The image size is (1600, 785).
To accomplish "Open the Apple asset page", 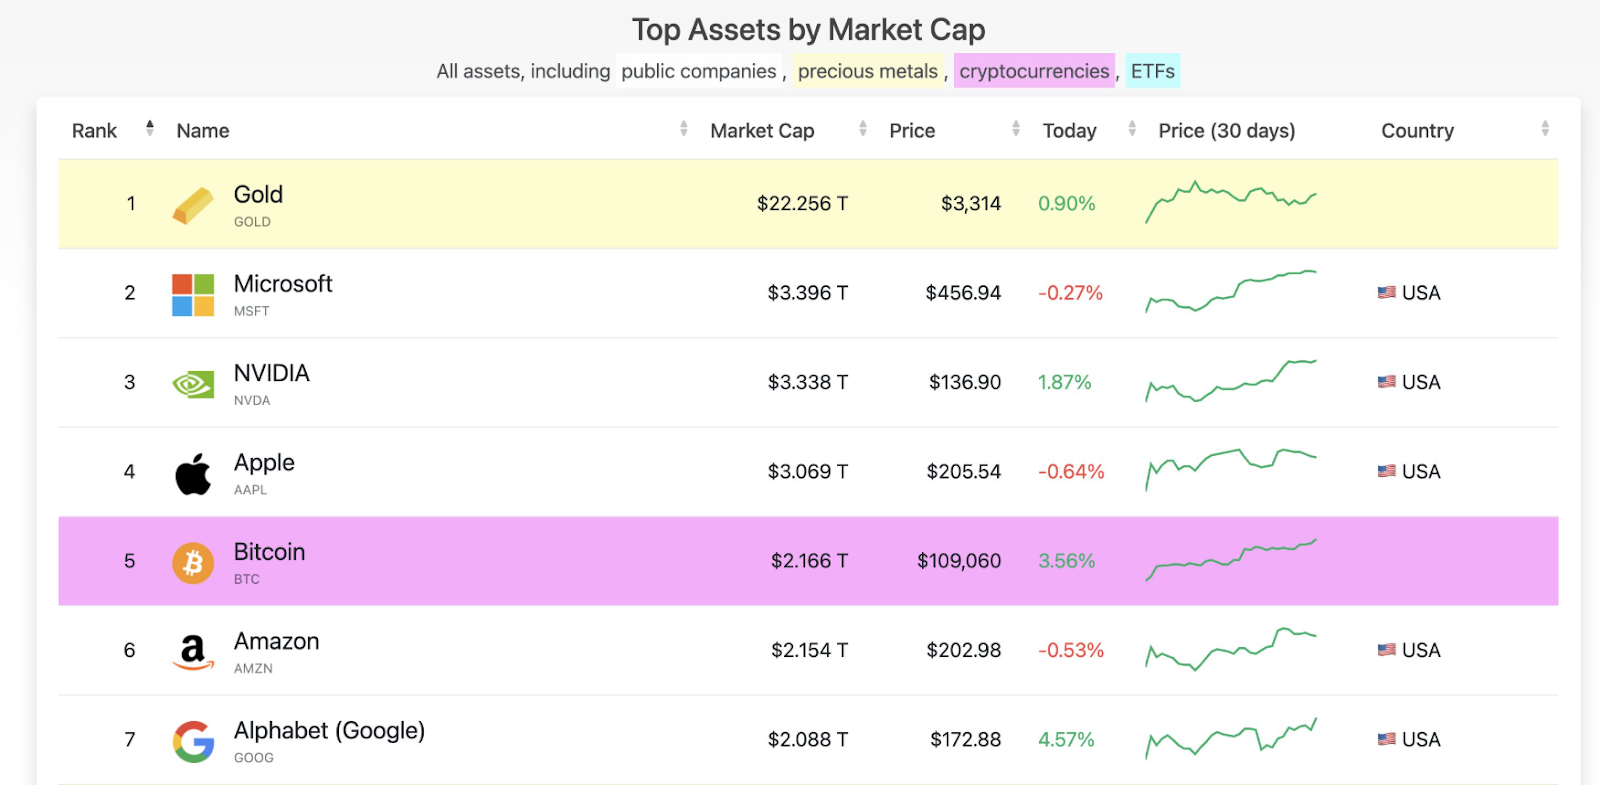I will click(x=264, y=463).
